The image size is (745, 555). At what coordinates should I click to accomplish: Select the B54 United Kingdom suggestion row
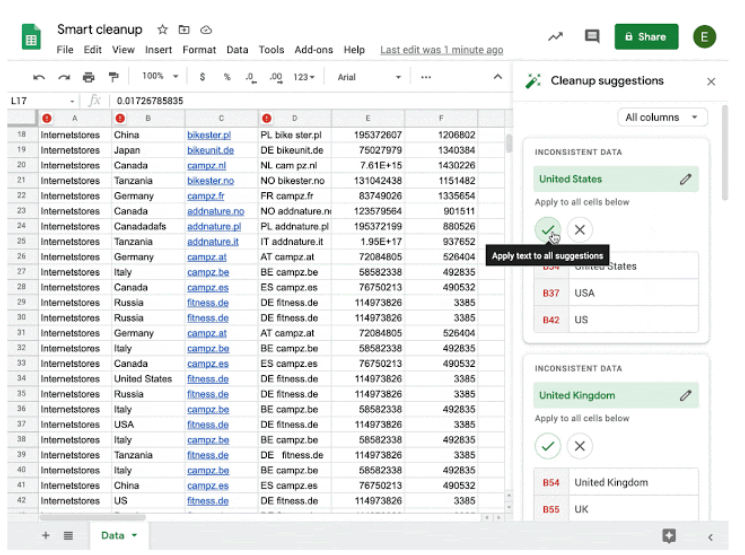pos(616,482)
